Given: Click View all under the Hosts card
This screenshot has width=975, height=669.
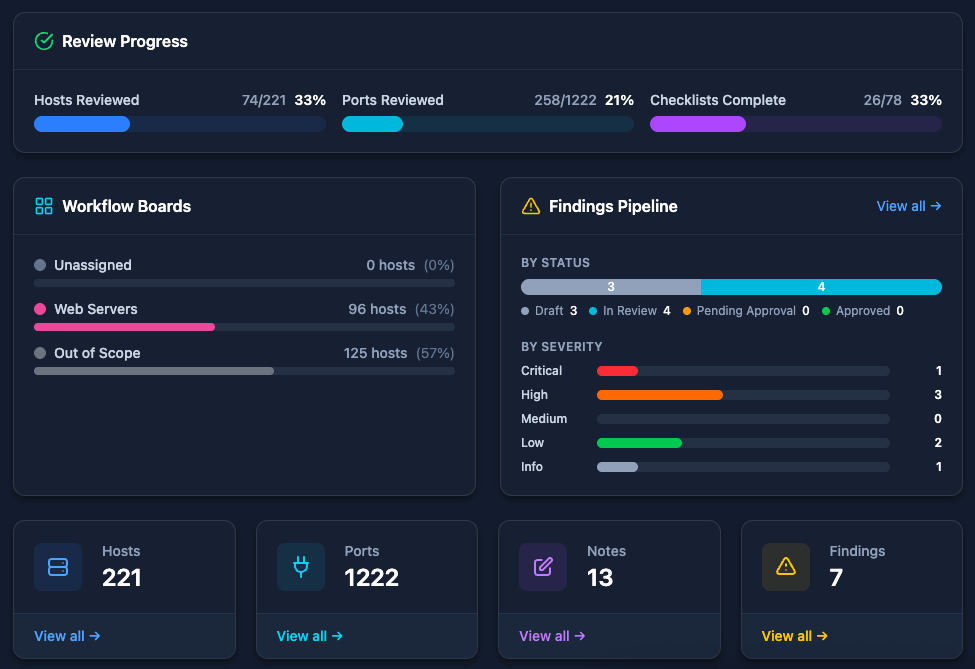Looking at the screenshot, I should point(66,636).
